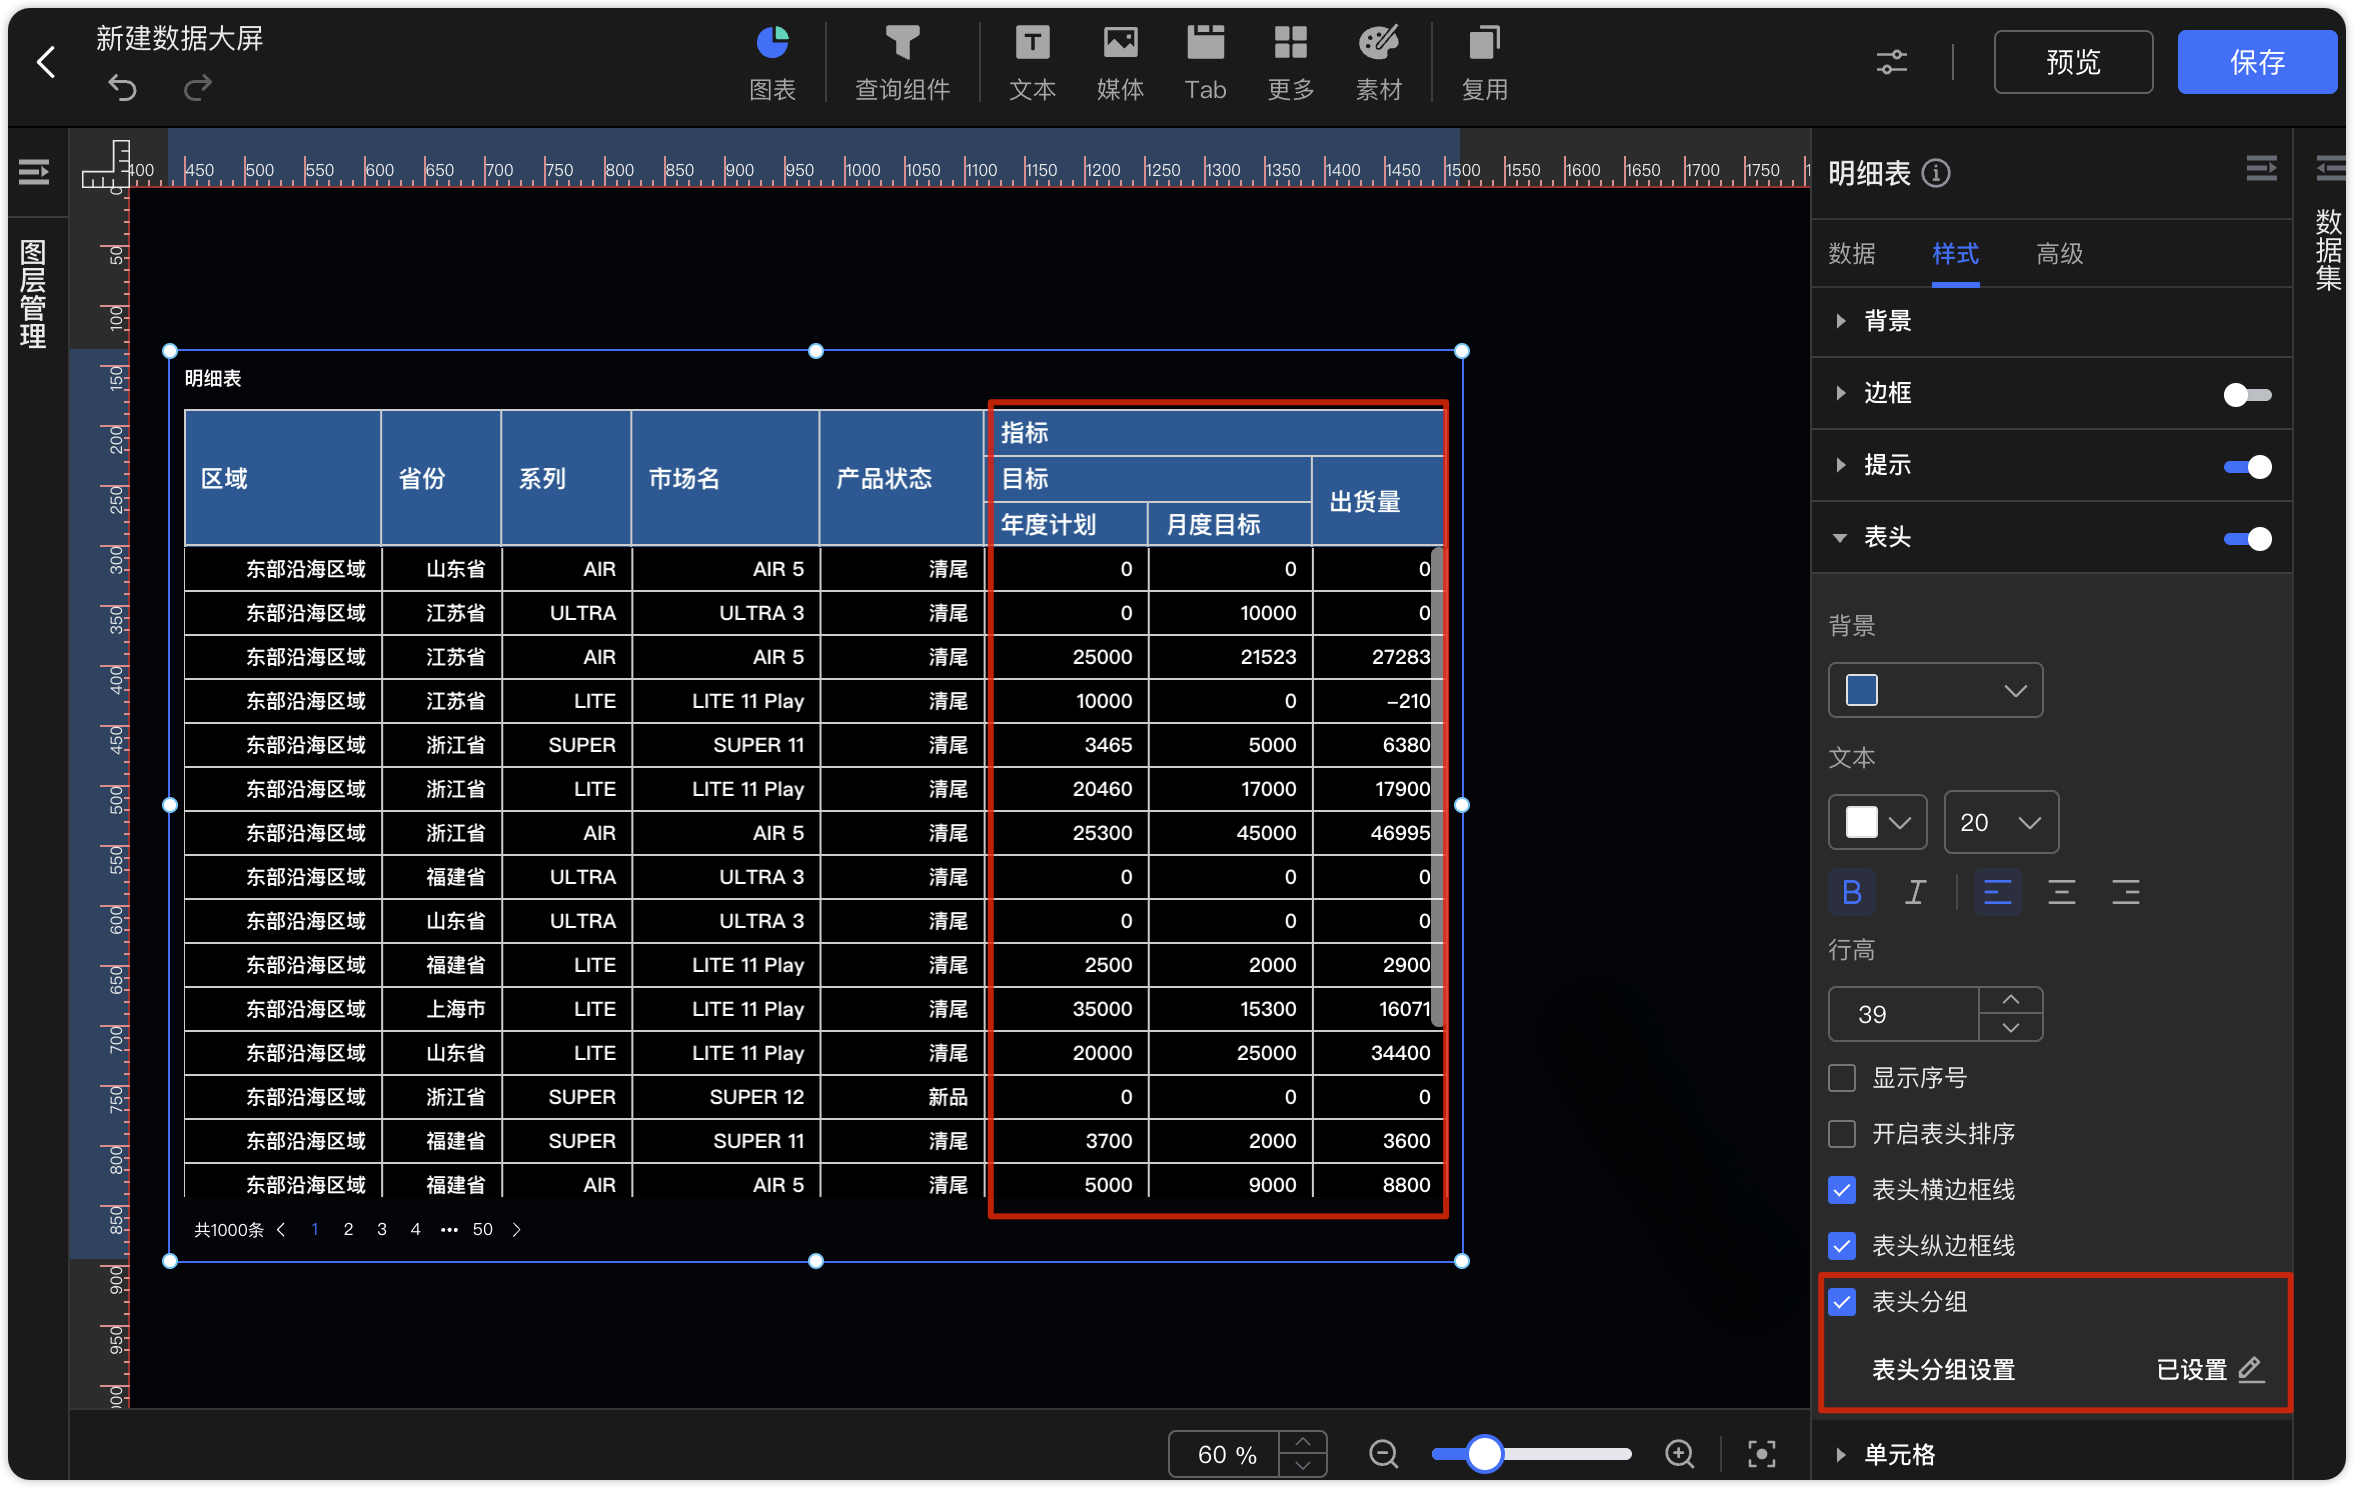Open the 数据集 dataset side panel
This screenshot has width=2354, height=1488.
tap(2328, 250)
